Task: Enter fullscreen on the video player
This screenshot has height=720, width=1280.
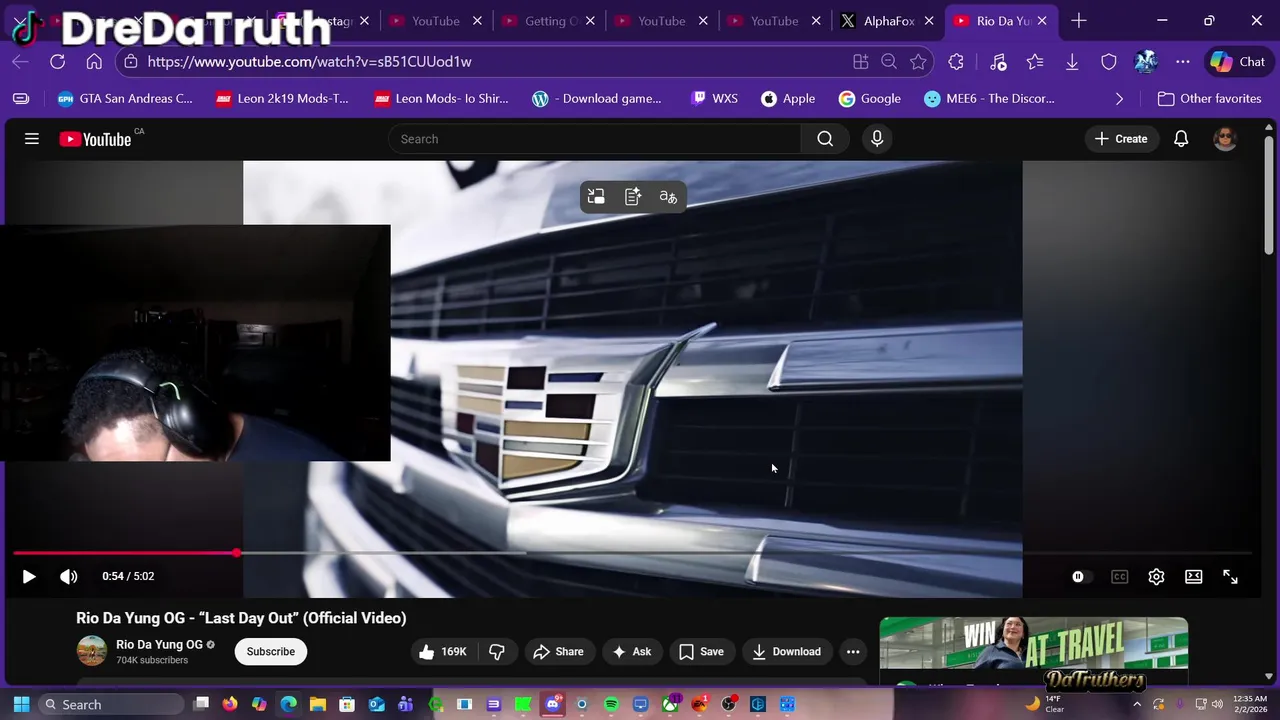Action: pyautogui.click(x=1230, y=577)
